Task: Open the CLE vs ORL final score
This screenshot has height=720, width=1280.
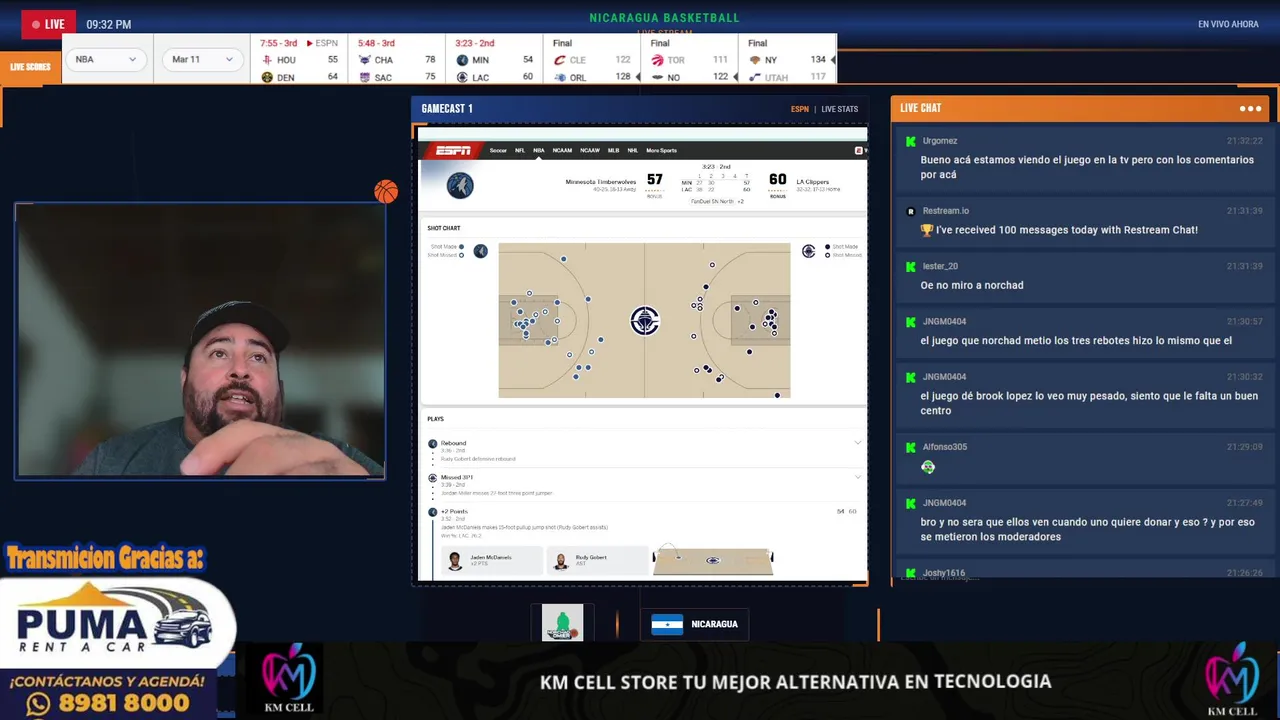Action: (592, 60)
